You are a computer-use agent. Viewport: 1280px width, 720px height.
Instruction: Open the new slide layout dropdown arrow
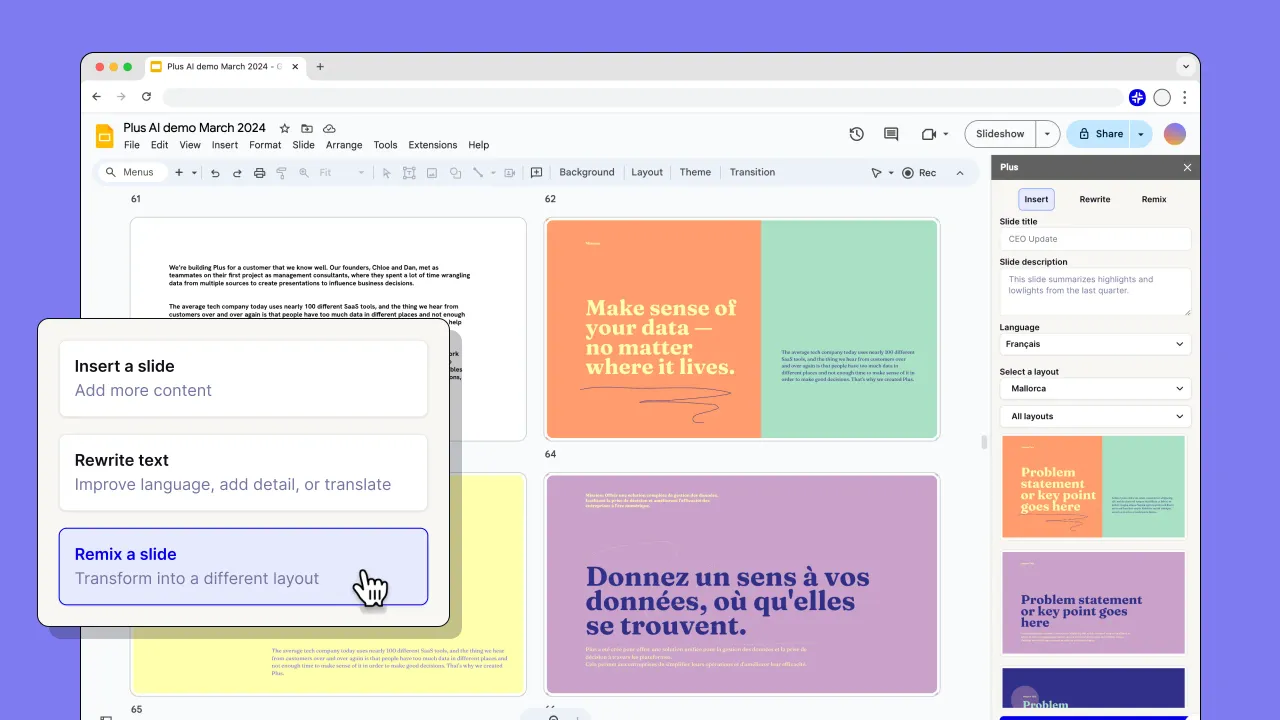pyautogui.click(x=194, y=173)
